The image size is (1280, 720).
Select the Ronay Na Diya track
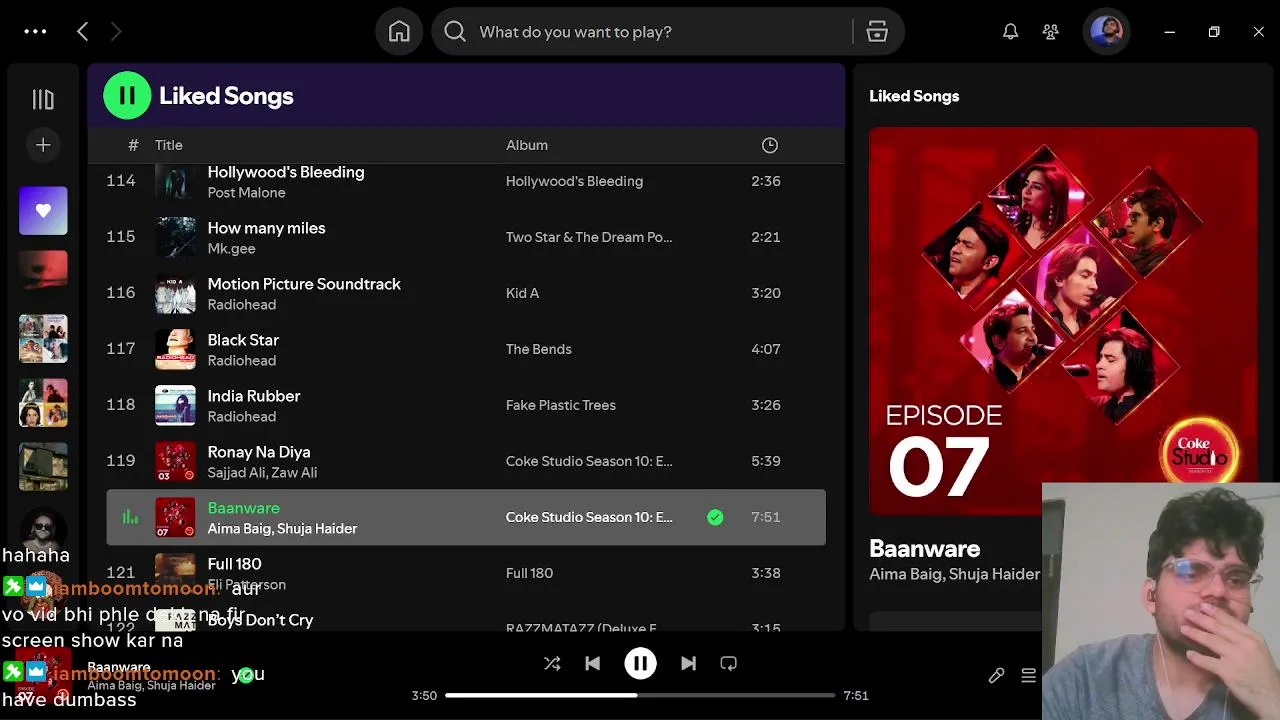click(259, 452)
